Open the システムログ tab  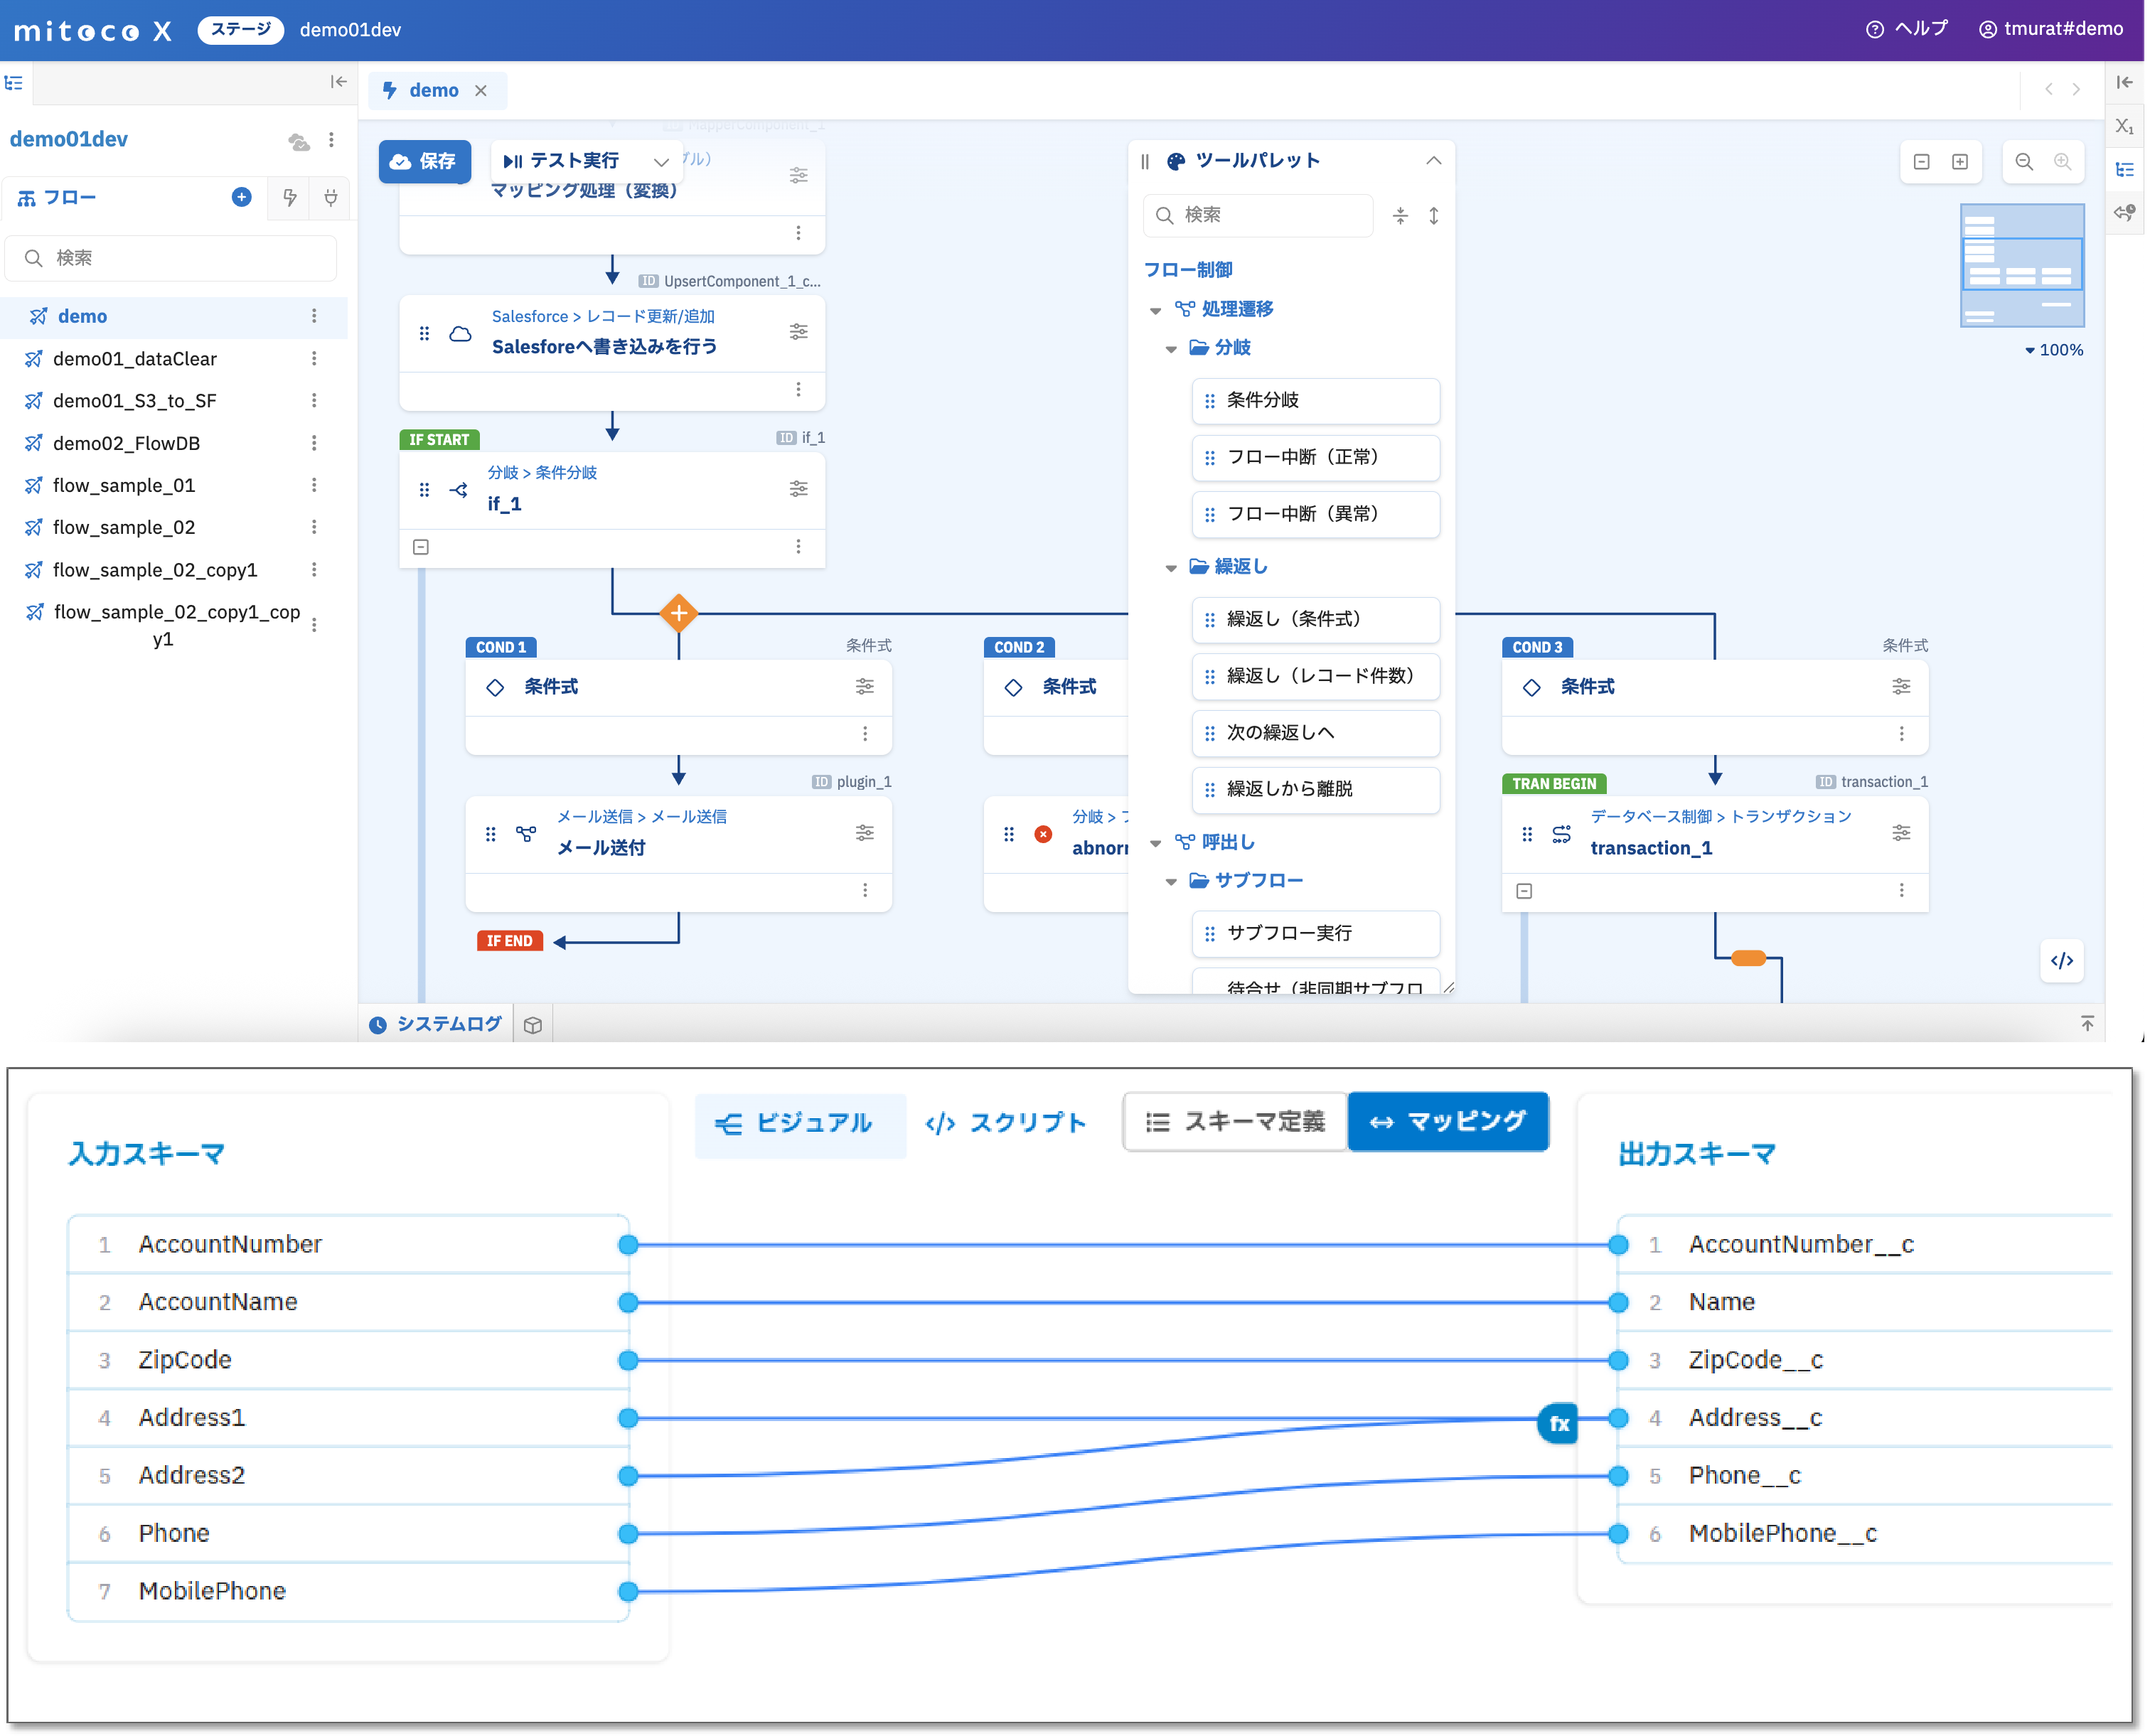click(x=436, y=1025)
